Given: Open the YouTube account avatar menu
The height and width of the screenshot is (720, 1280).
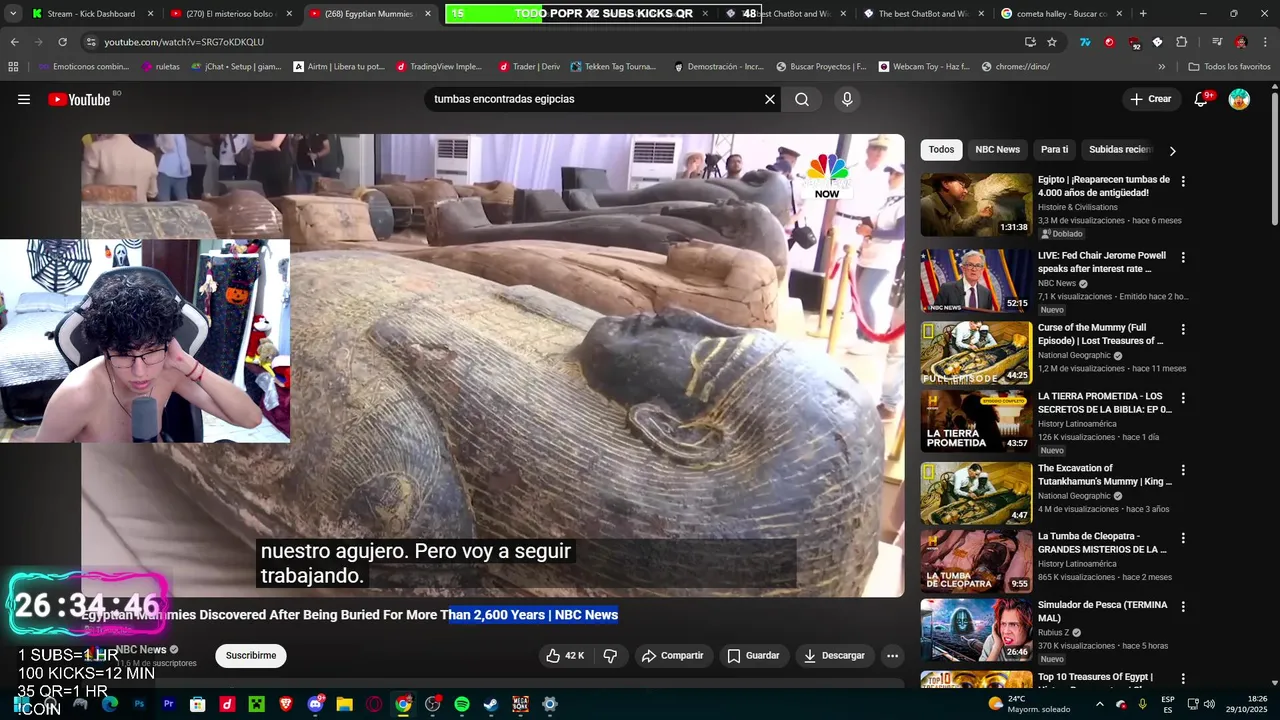Looking at the screenshot, I should point(1239,99).
